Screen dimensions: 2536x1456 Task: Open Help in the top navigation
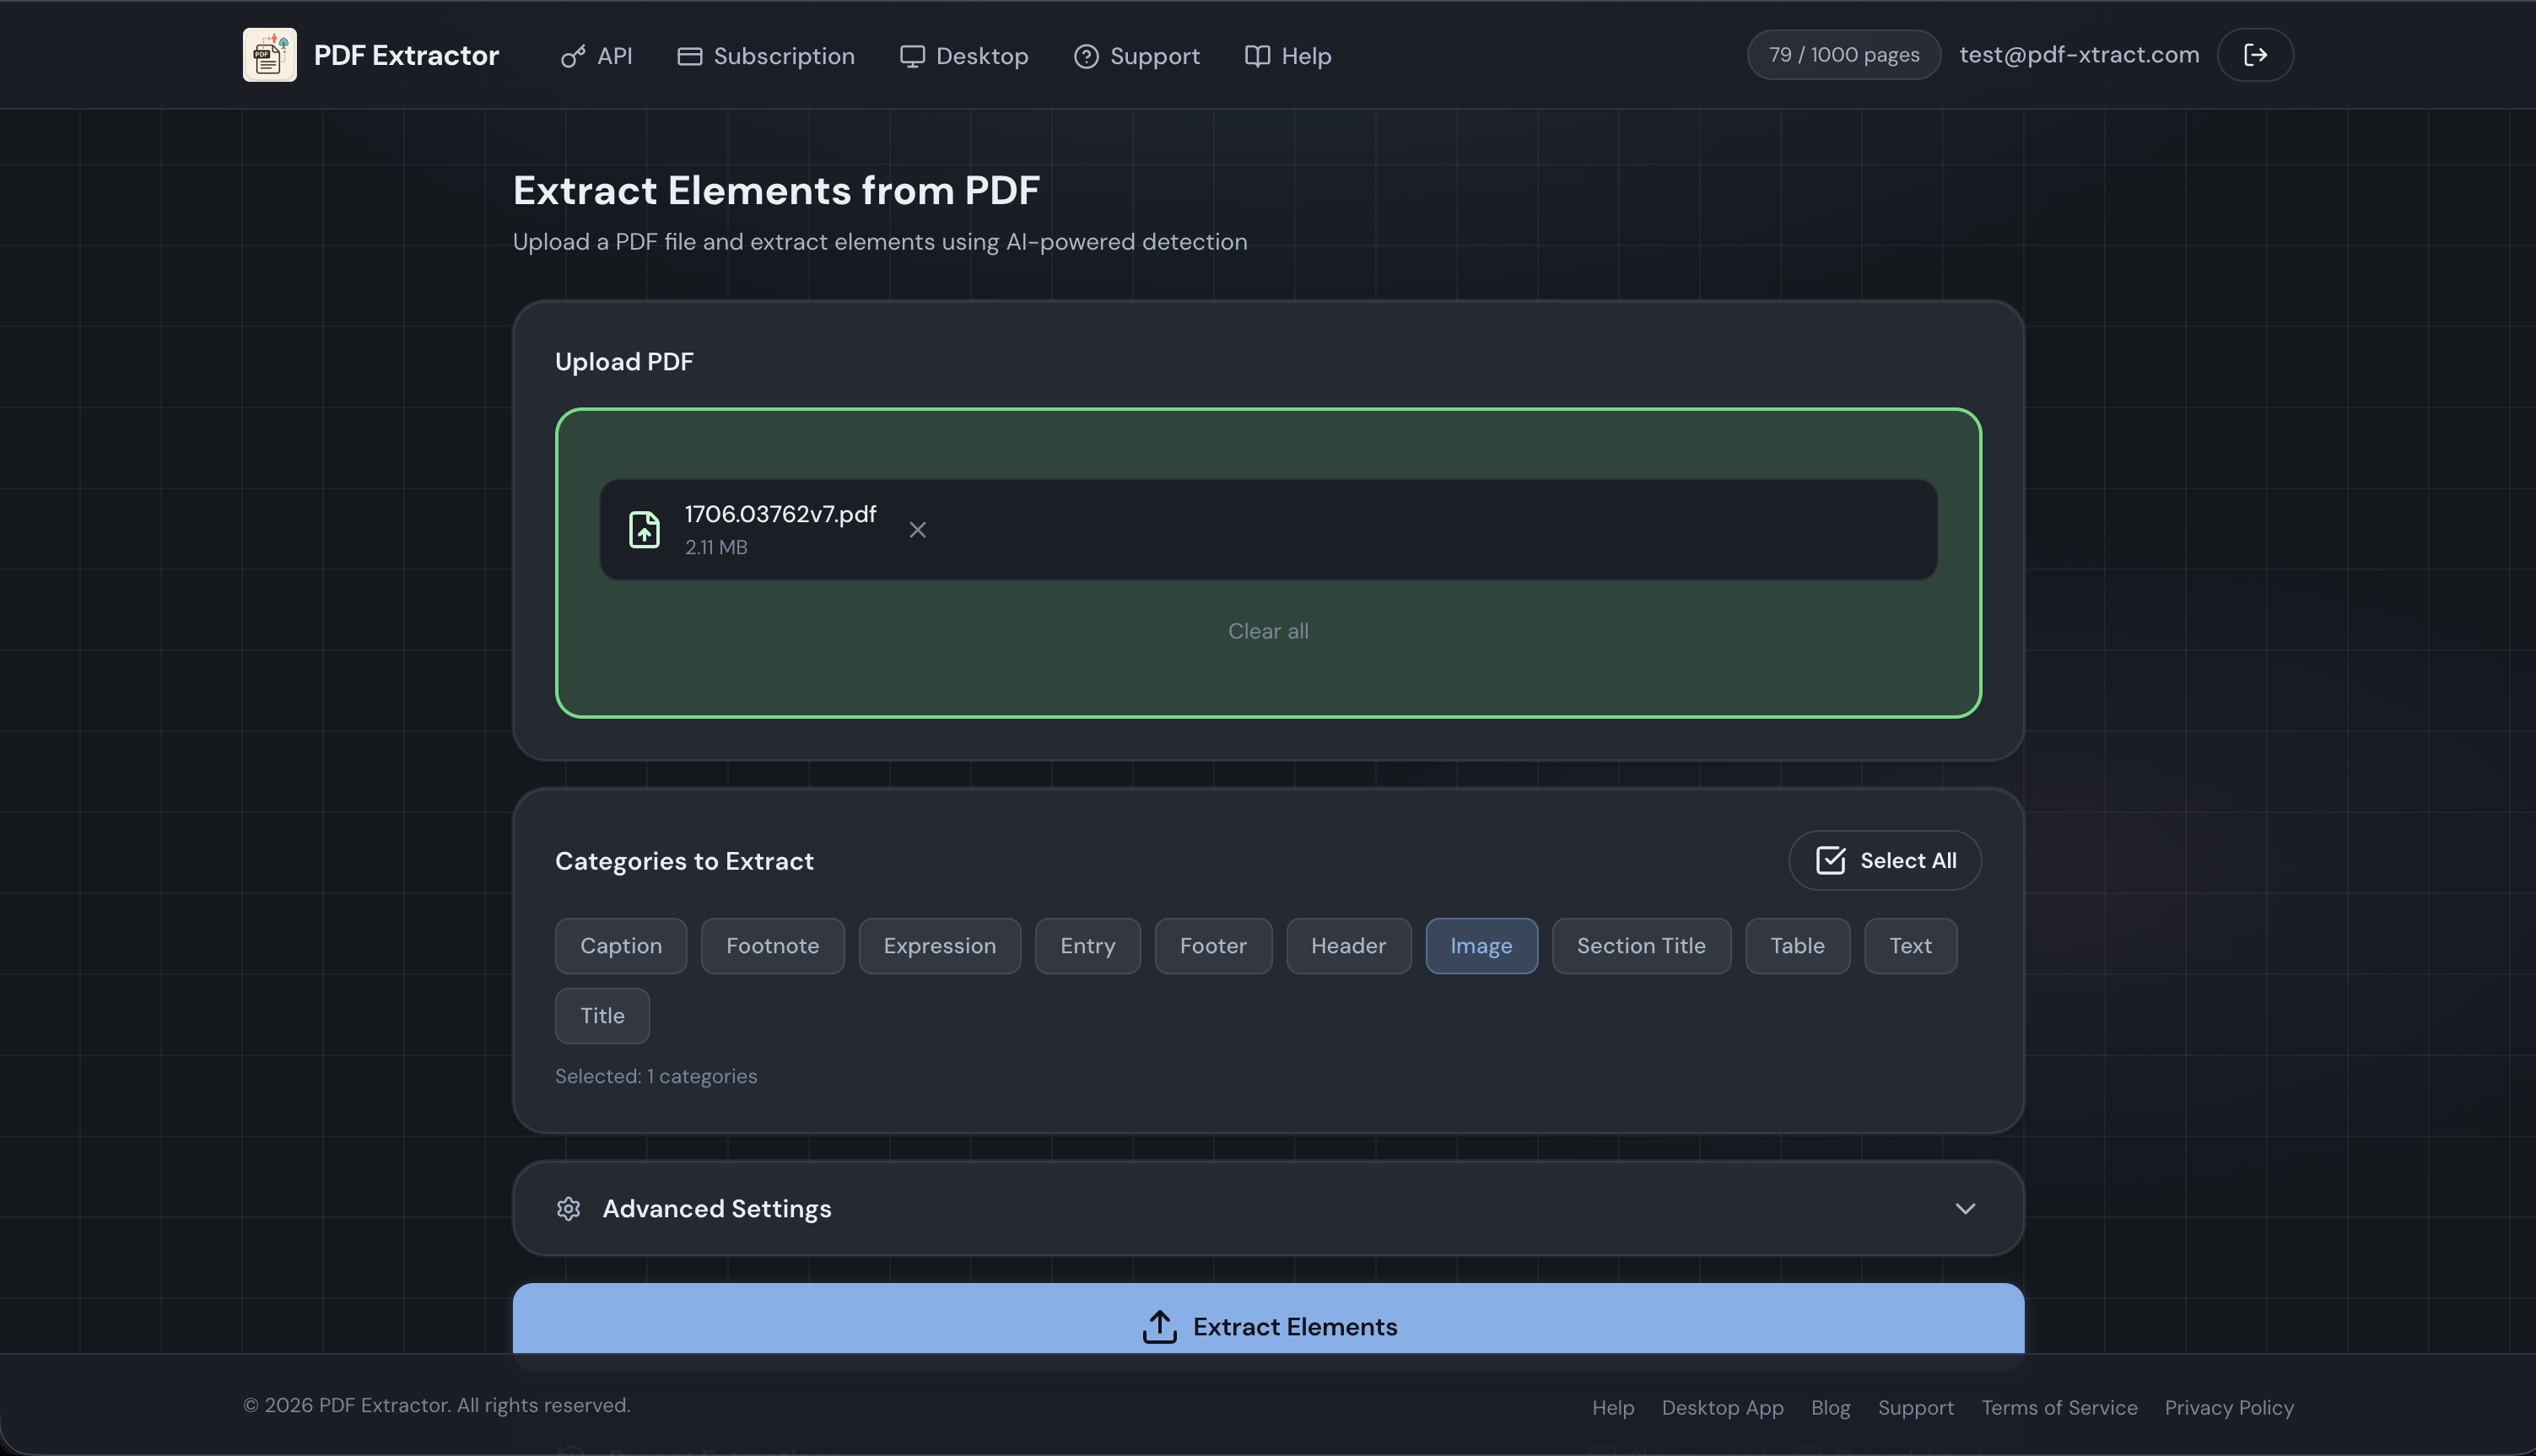coord(1288,56)
